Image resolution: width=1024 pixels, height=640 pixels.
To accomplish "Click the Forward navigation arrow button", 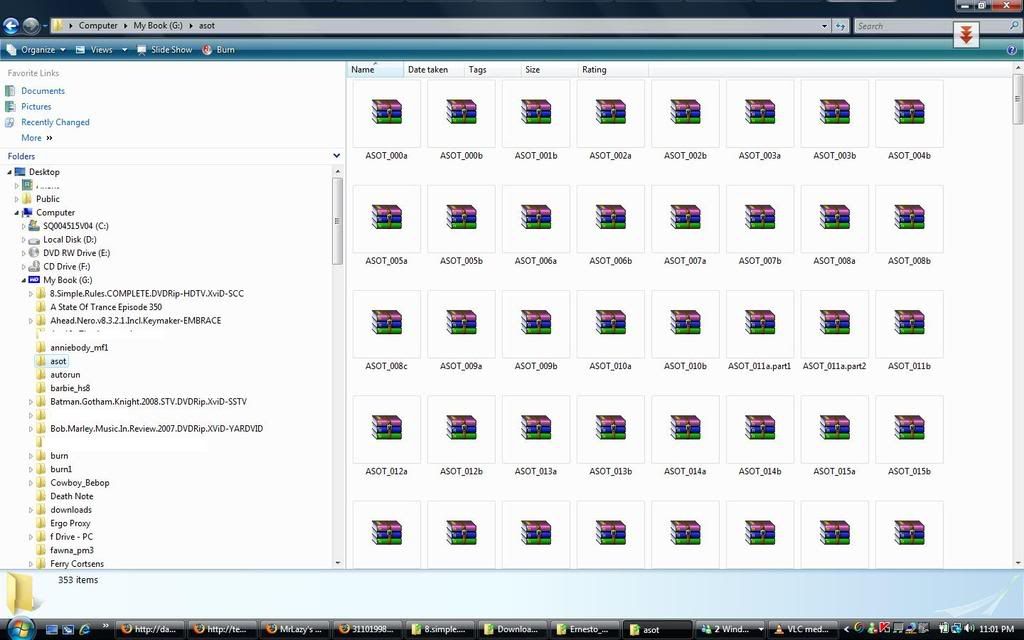I will [x=31, y=25].
